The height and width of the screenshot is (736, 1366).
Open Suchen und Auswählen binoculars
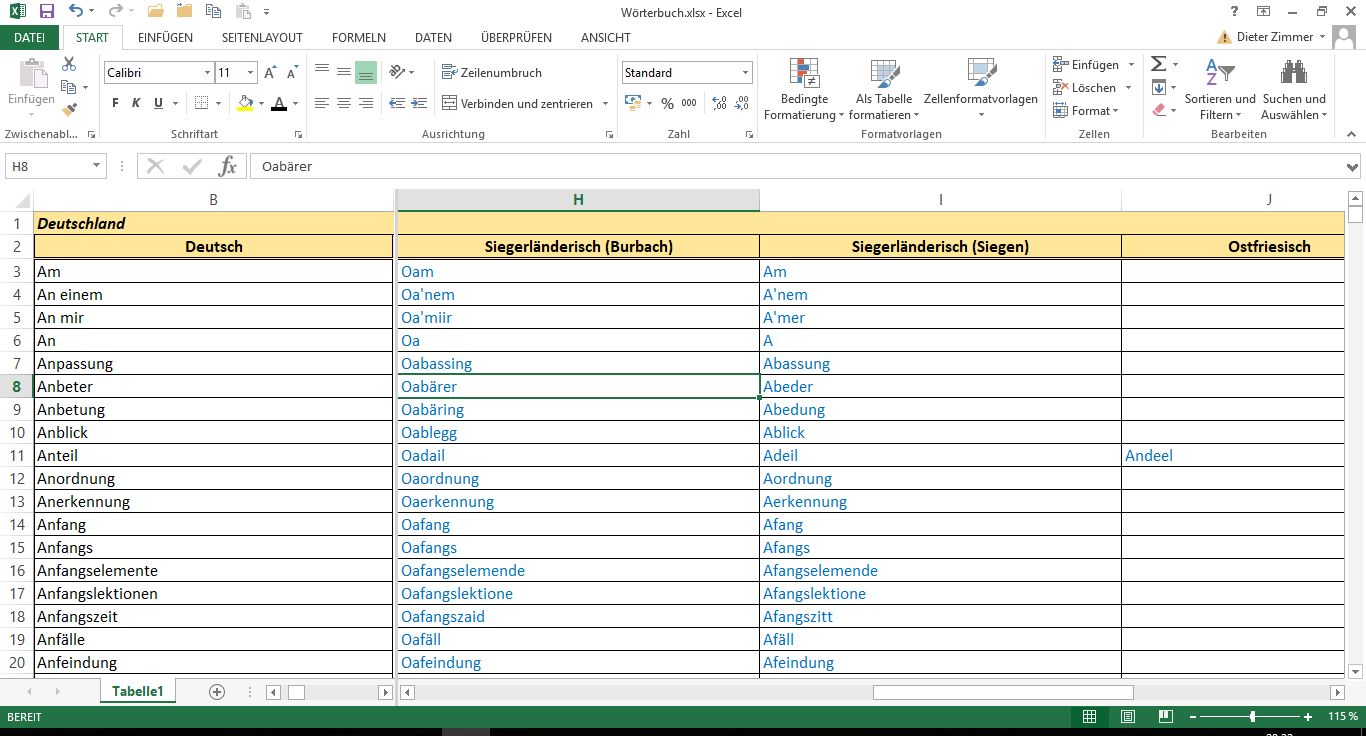(1294, 90)
